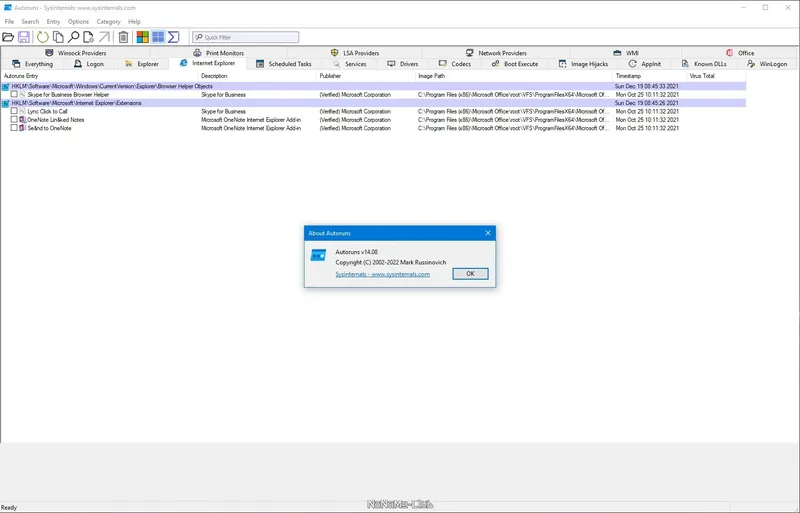Sort by Timestamp column header
Viewport: 800px width, 513px height.
pyautogui.click(x=649, y=76)
